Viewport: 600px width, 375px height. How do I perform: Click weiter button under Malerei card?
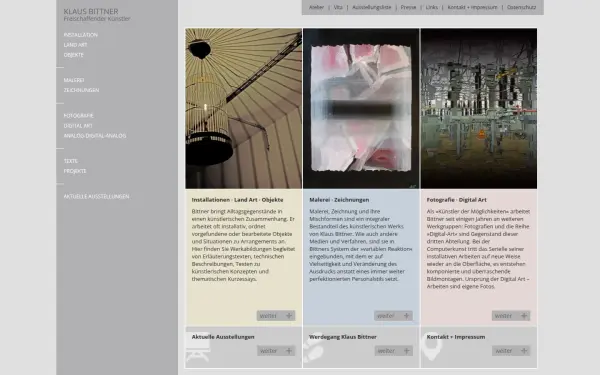[x=393, y=316]
